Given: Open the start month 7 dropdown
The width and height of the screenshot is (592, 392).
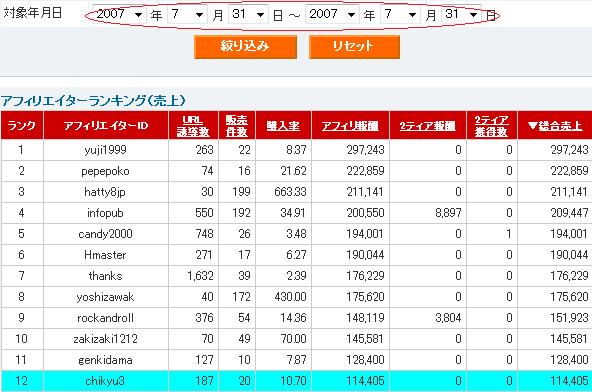Looking at the screenshot, I should pos(187,15).
